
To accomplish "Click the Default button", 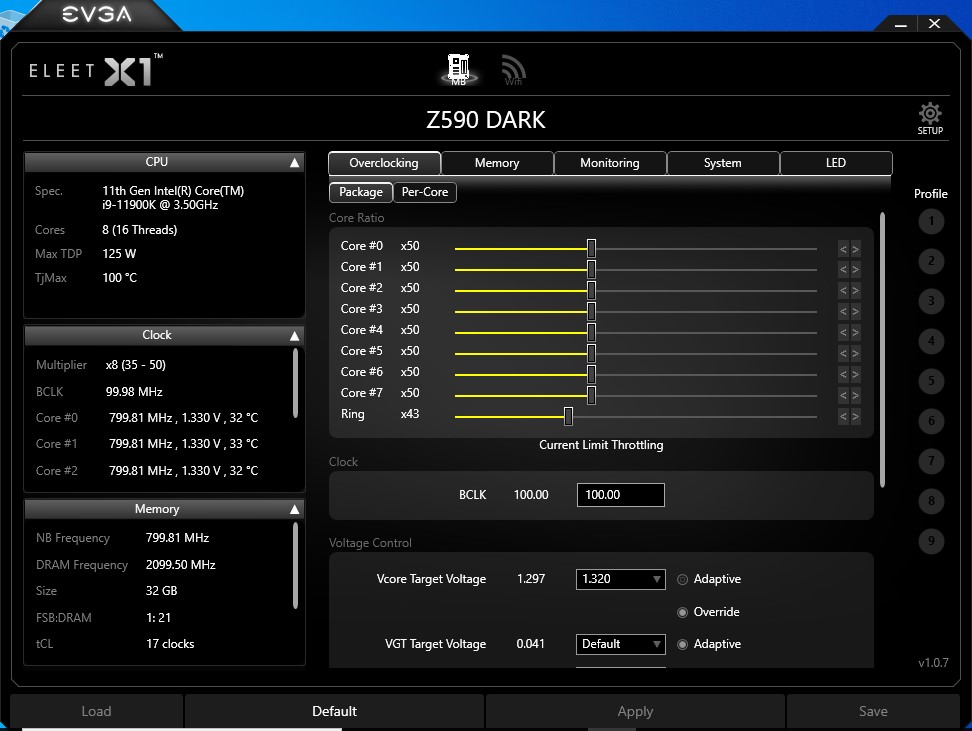I will (x=335, y=711).
